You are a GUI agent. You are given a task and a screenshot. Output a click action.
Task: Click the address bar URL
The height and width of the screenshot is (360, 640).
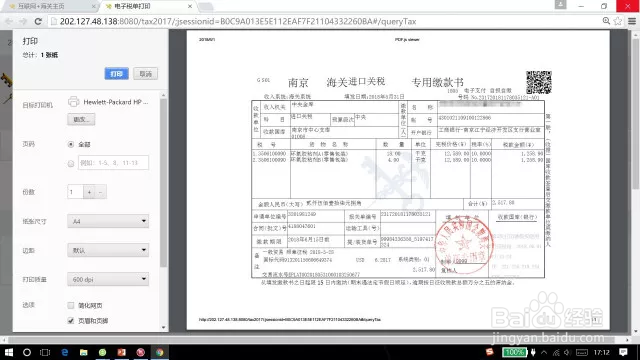pos(238,22)
